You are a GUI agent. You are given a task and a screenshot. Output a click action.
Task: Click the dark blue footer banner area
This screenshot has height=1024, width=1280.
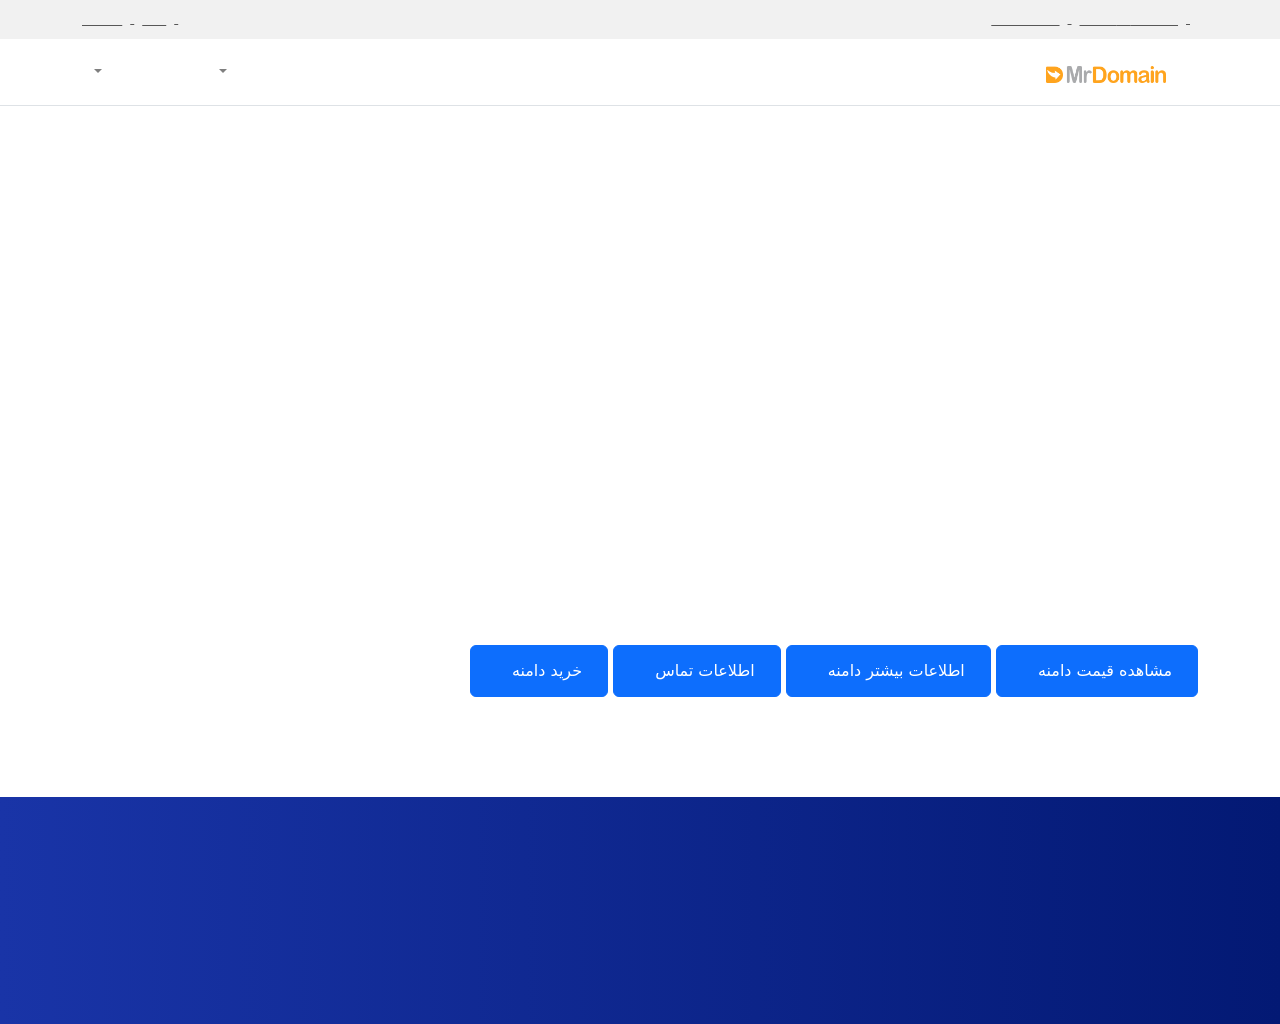[640, 910]
